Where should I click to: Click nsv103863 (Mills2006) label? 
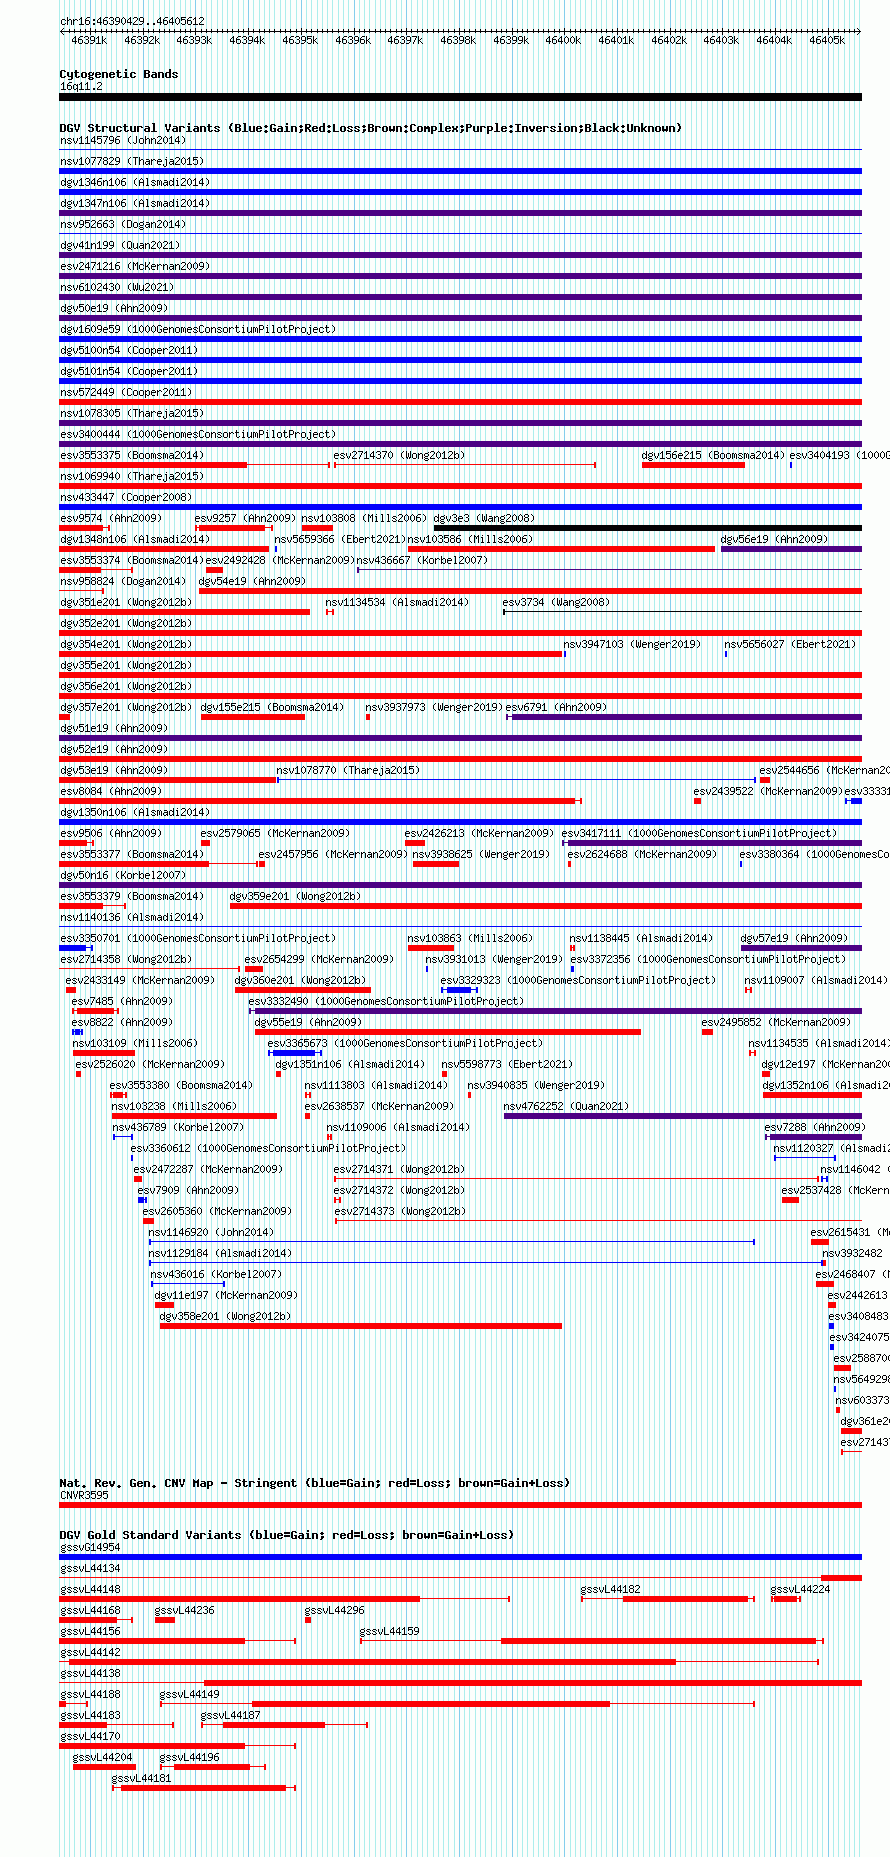coord(470,938)
